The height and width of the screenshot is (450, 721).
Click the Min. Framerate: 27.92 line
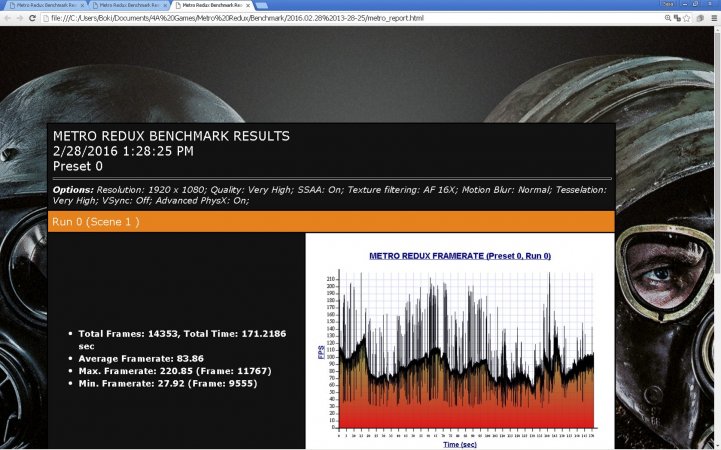pos(168,383)
